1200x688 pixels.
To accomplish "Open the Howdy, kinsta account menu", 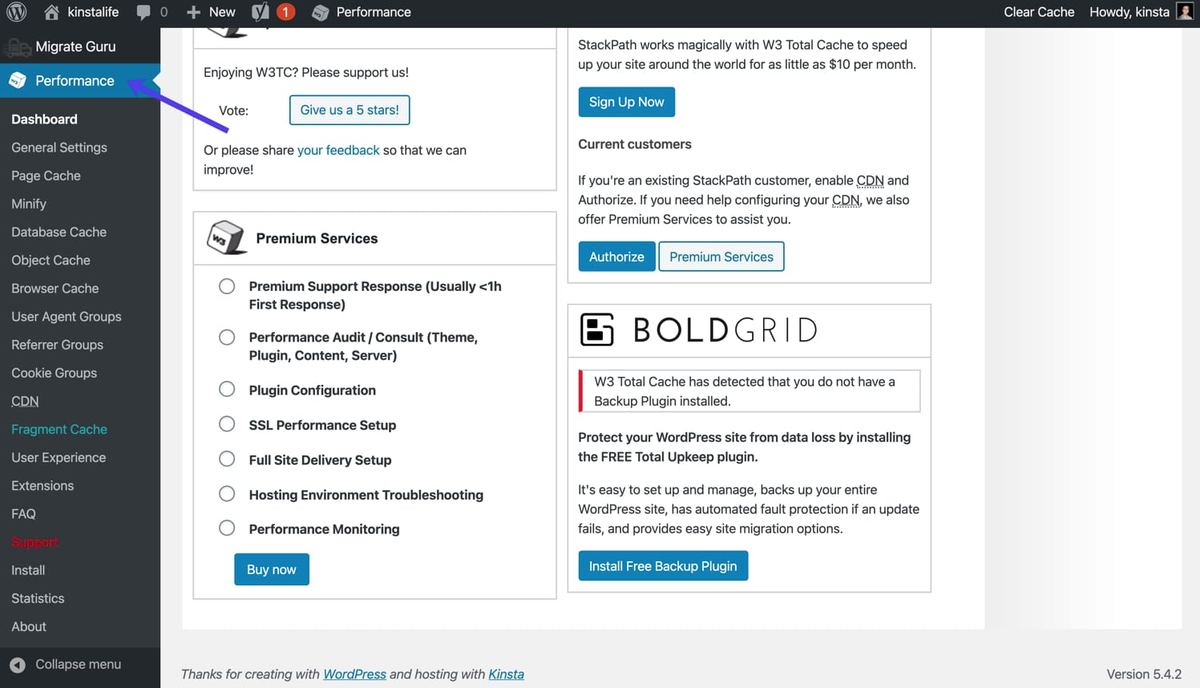I will click(x=1130, y=12).
